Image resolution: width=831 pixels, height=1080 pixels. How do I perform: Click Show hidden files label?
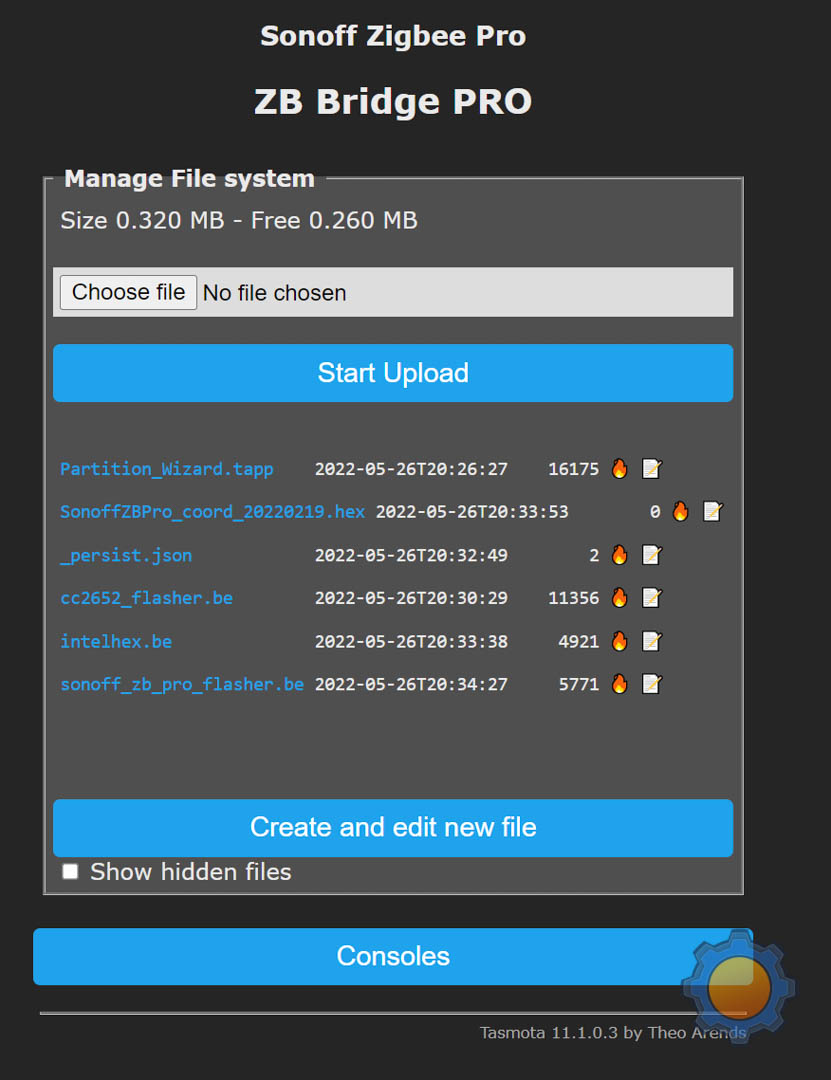click(x=191, y=872)
